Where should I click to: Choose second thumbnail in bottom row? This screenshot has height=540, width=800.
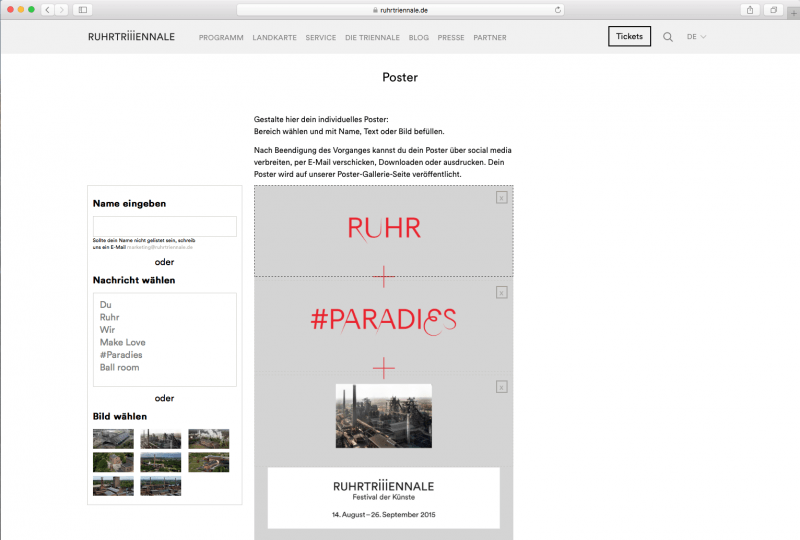point(161,486)
